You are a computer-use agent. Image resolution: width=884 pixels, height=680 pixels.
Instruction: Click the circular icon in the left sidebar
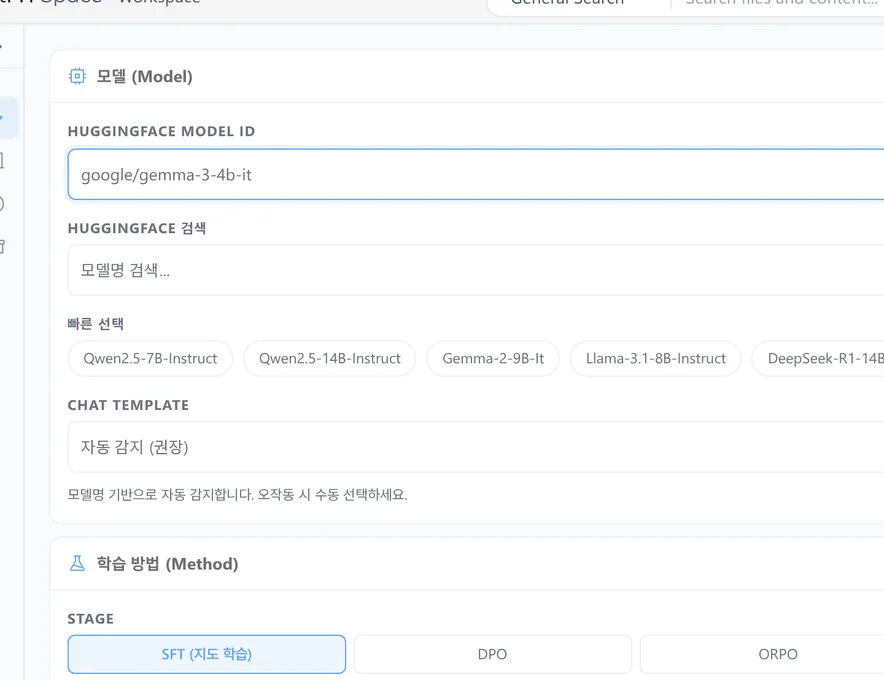click(2, 204)
